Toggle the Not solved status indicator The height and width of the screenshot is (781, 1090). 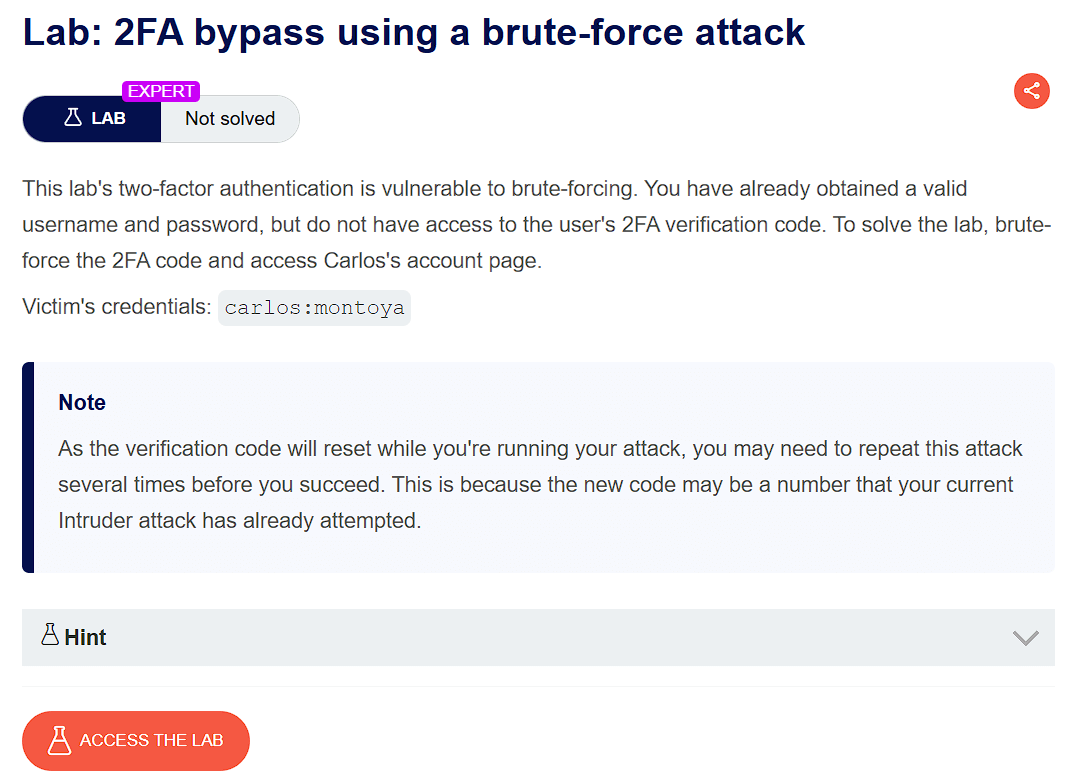coord(229,118)
